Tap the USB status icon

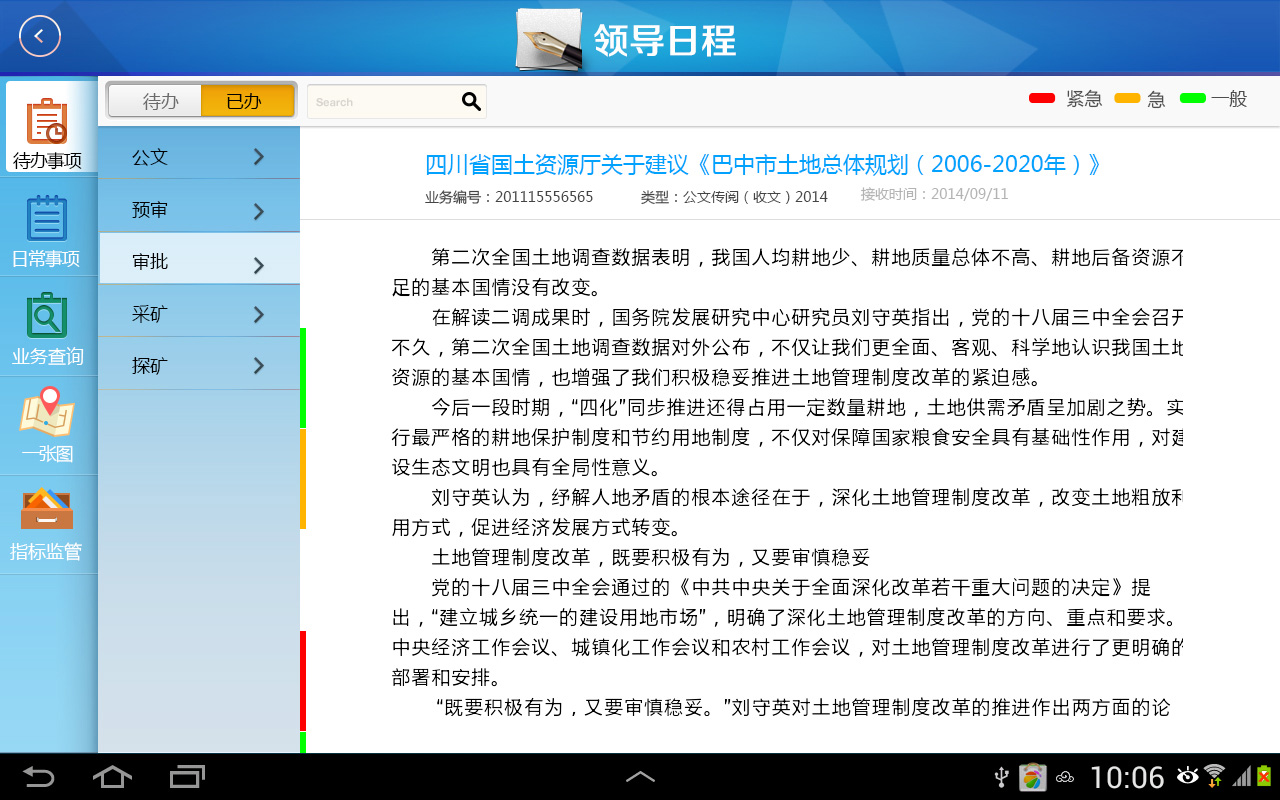[x=1001, y=776]
